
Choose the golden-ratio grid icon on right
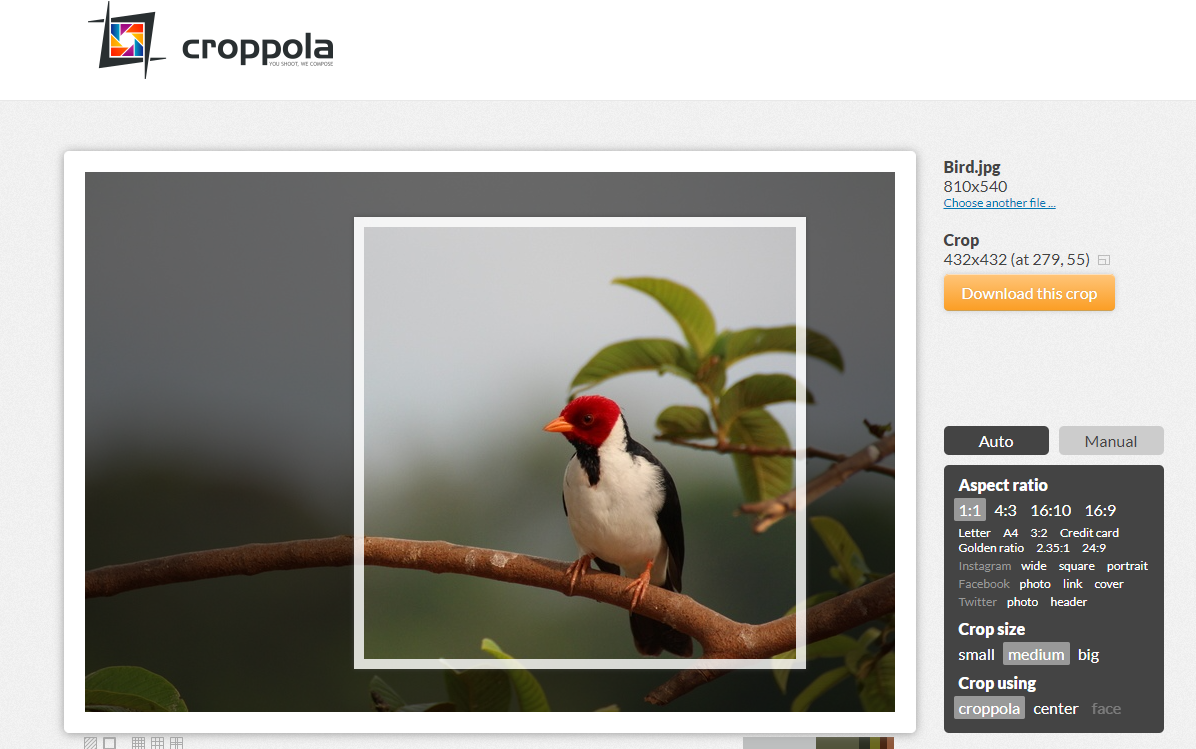coord(176,743)
